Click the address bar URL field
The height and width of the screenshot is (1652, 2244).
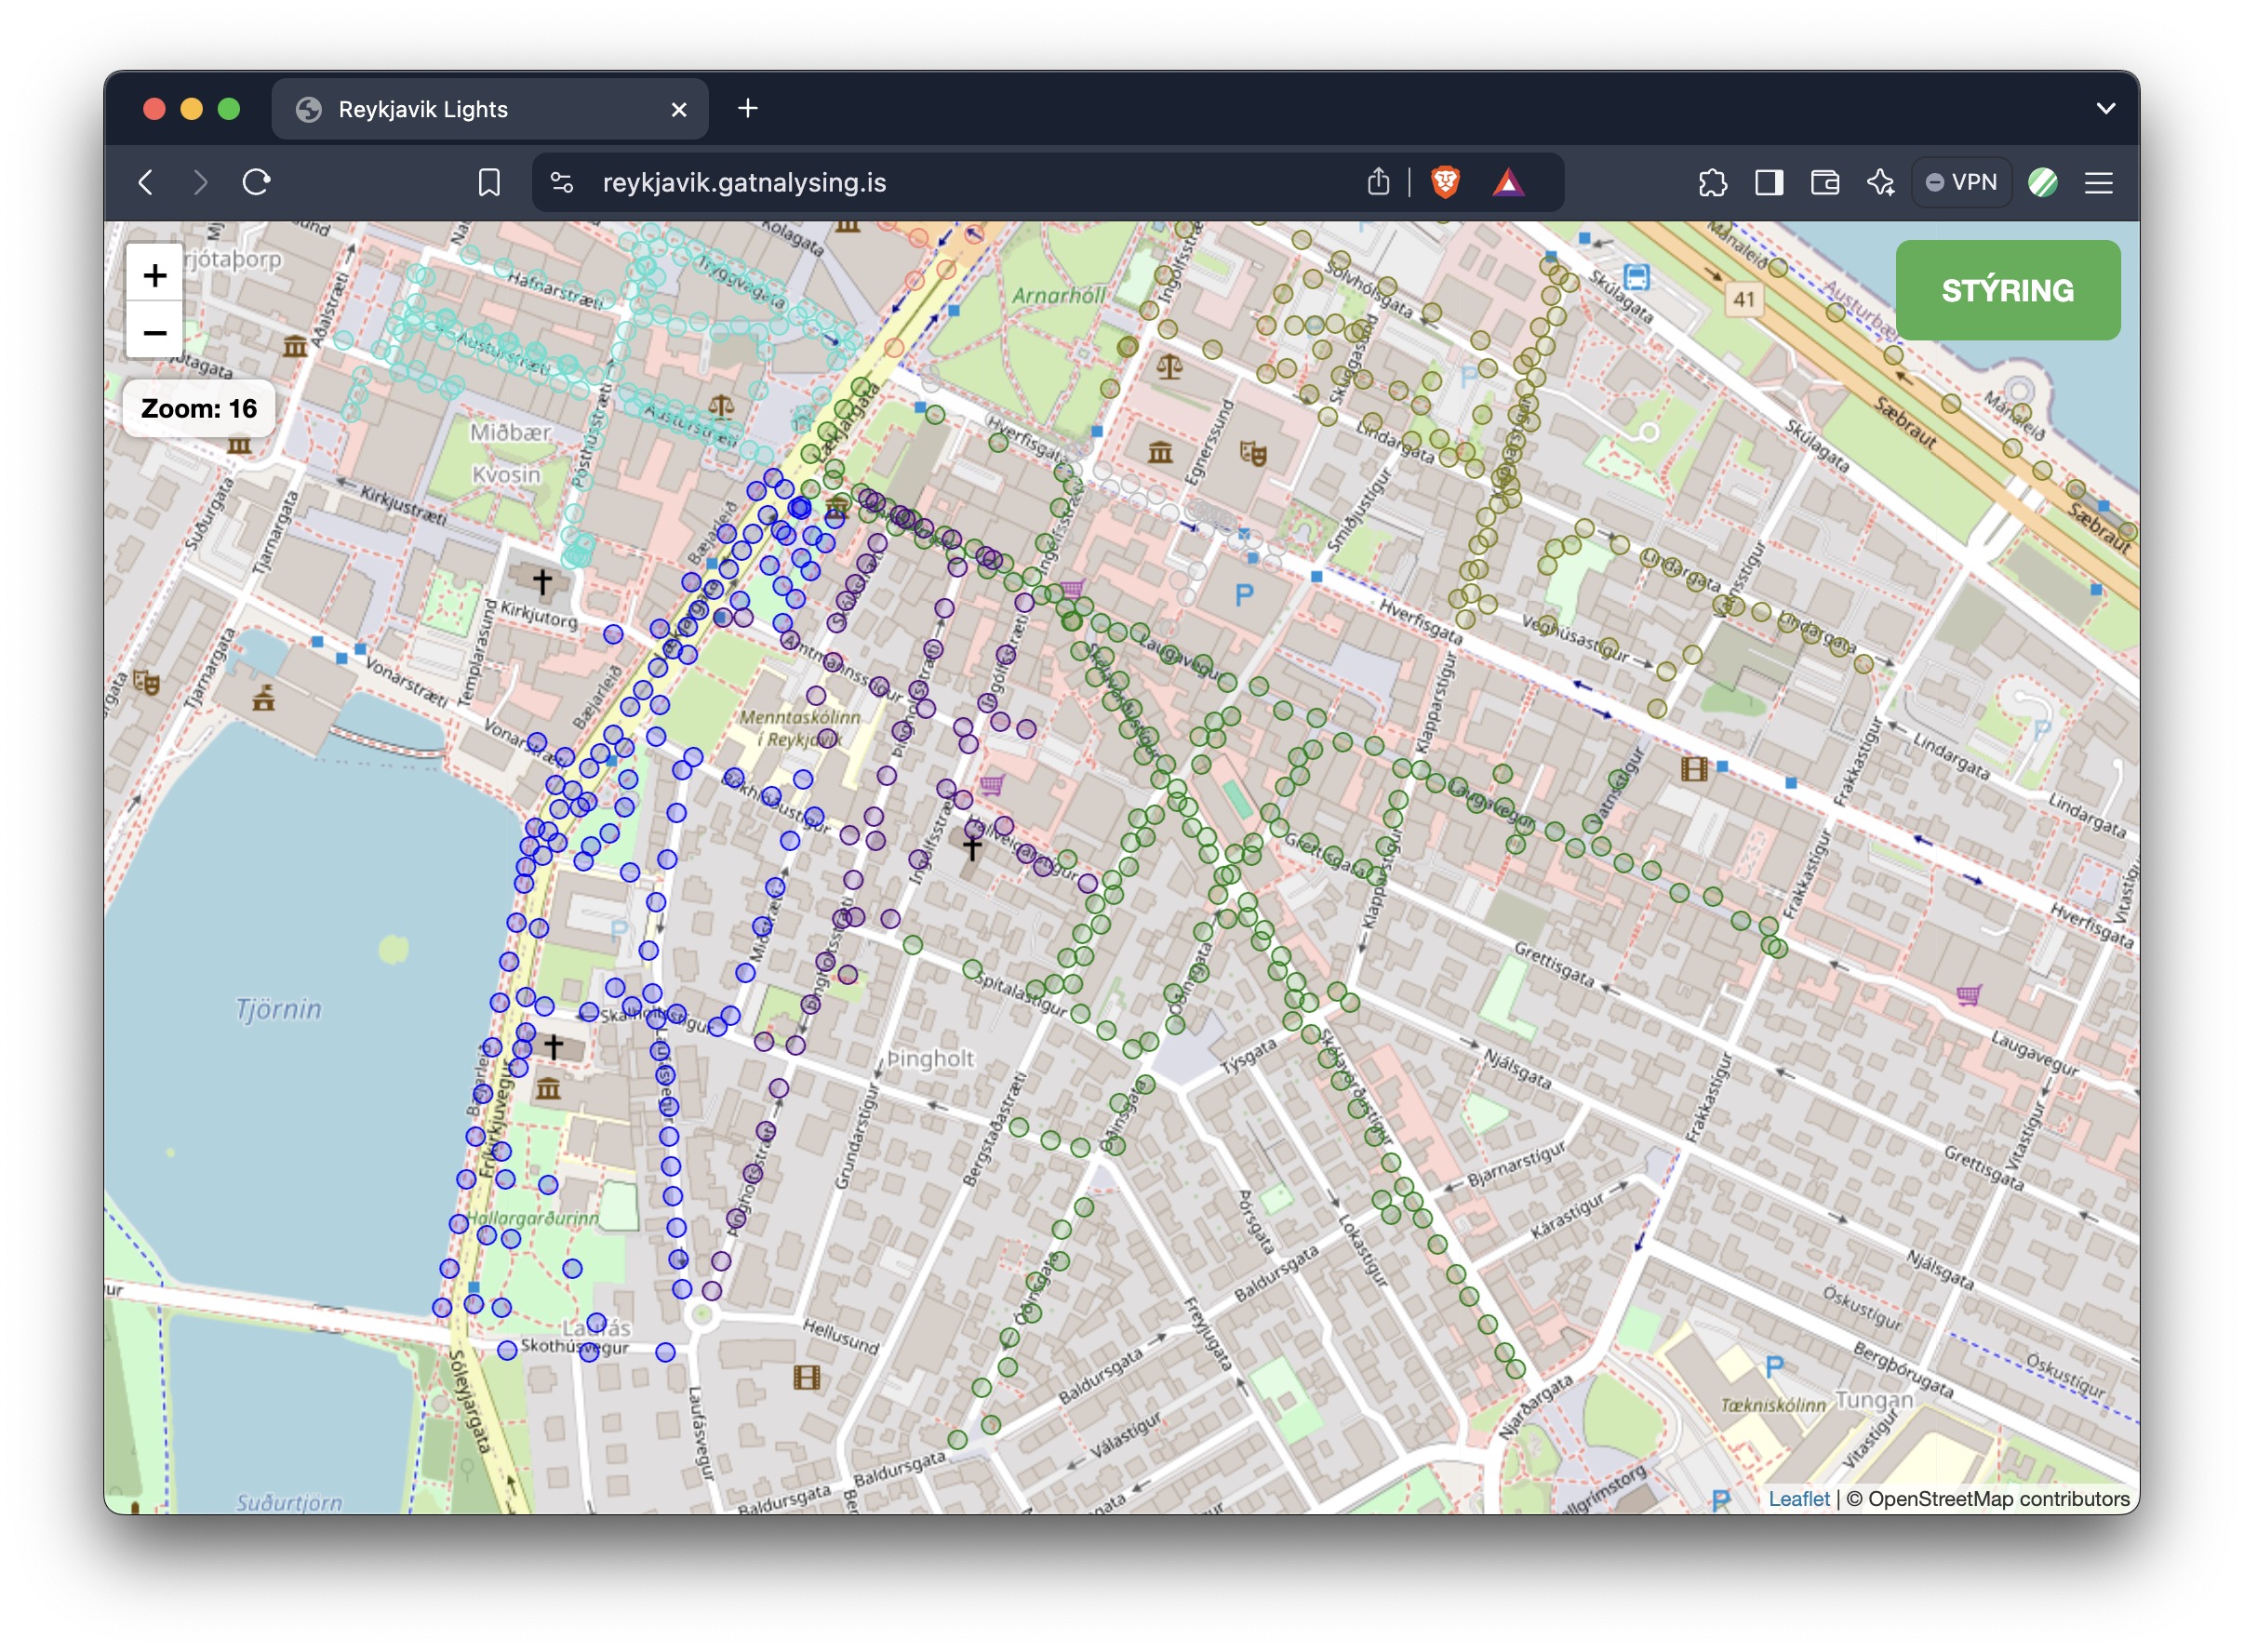[900, 182]
